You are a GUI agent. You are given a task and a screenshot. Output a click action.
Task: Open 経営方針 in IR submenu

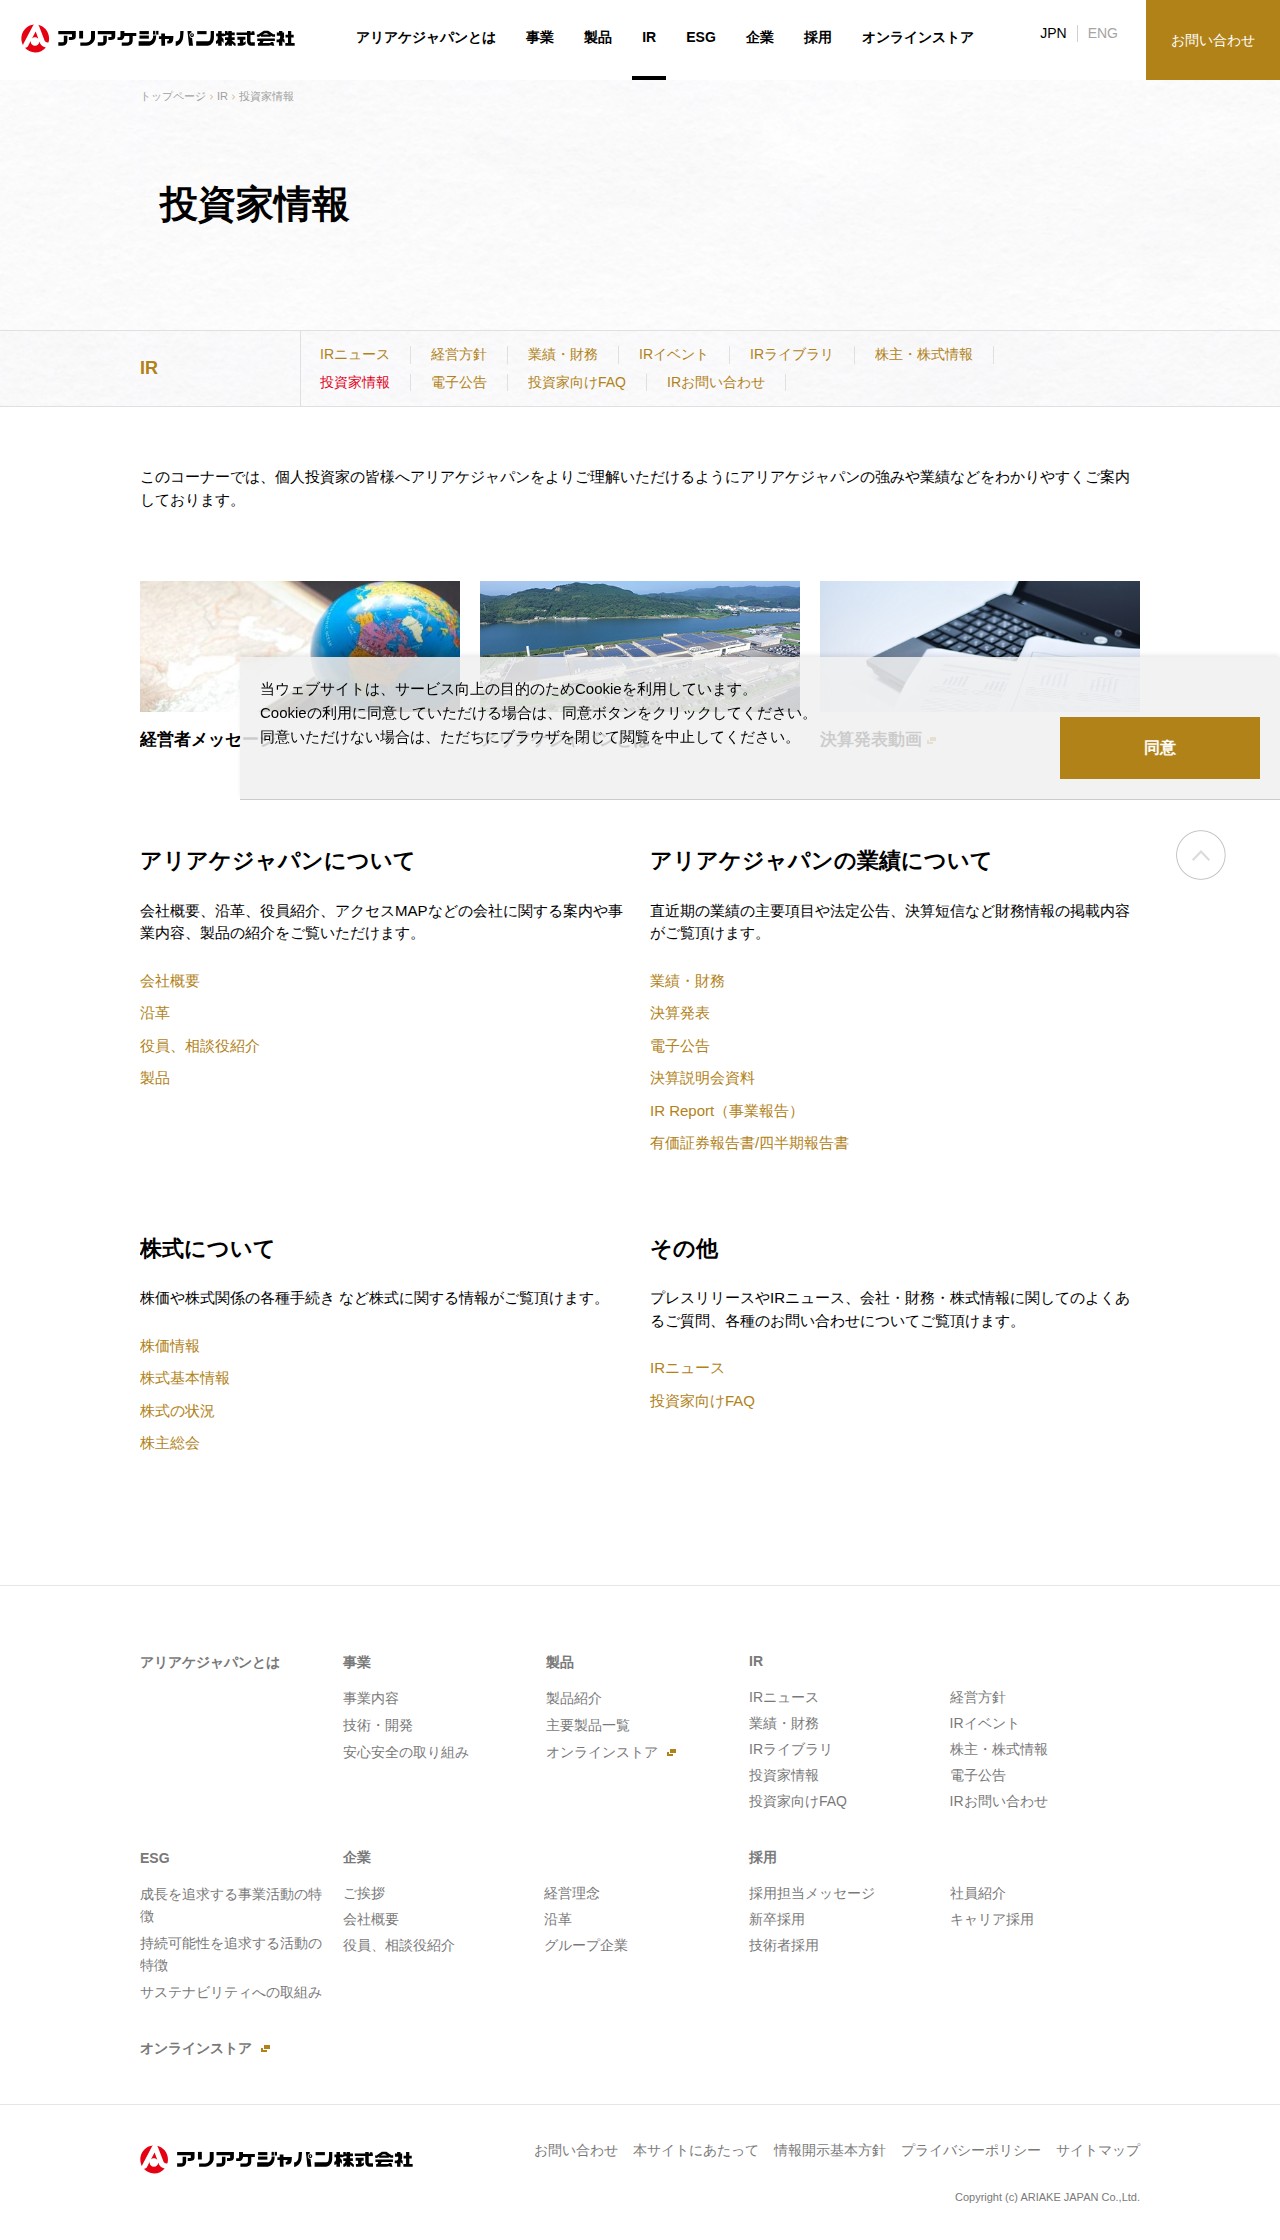click(x=459, y=354)
